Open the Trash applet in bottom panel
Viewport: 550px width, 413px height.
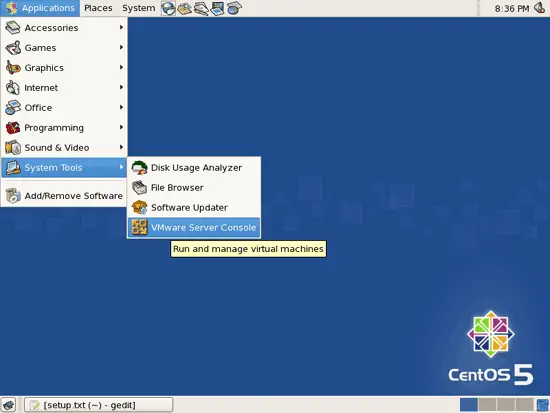point(543,405)
